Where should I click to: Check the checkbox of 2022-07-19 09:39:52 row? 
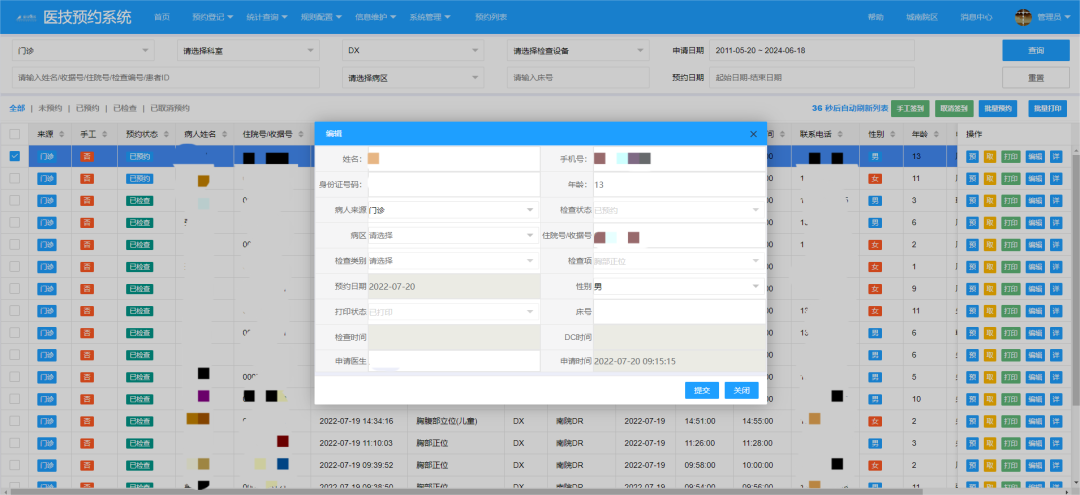(x=14, y=465)
